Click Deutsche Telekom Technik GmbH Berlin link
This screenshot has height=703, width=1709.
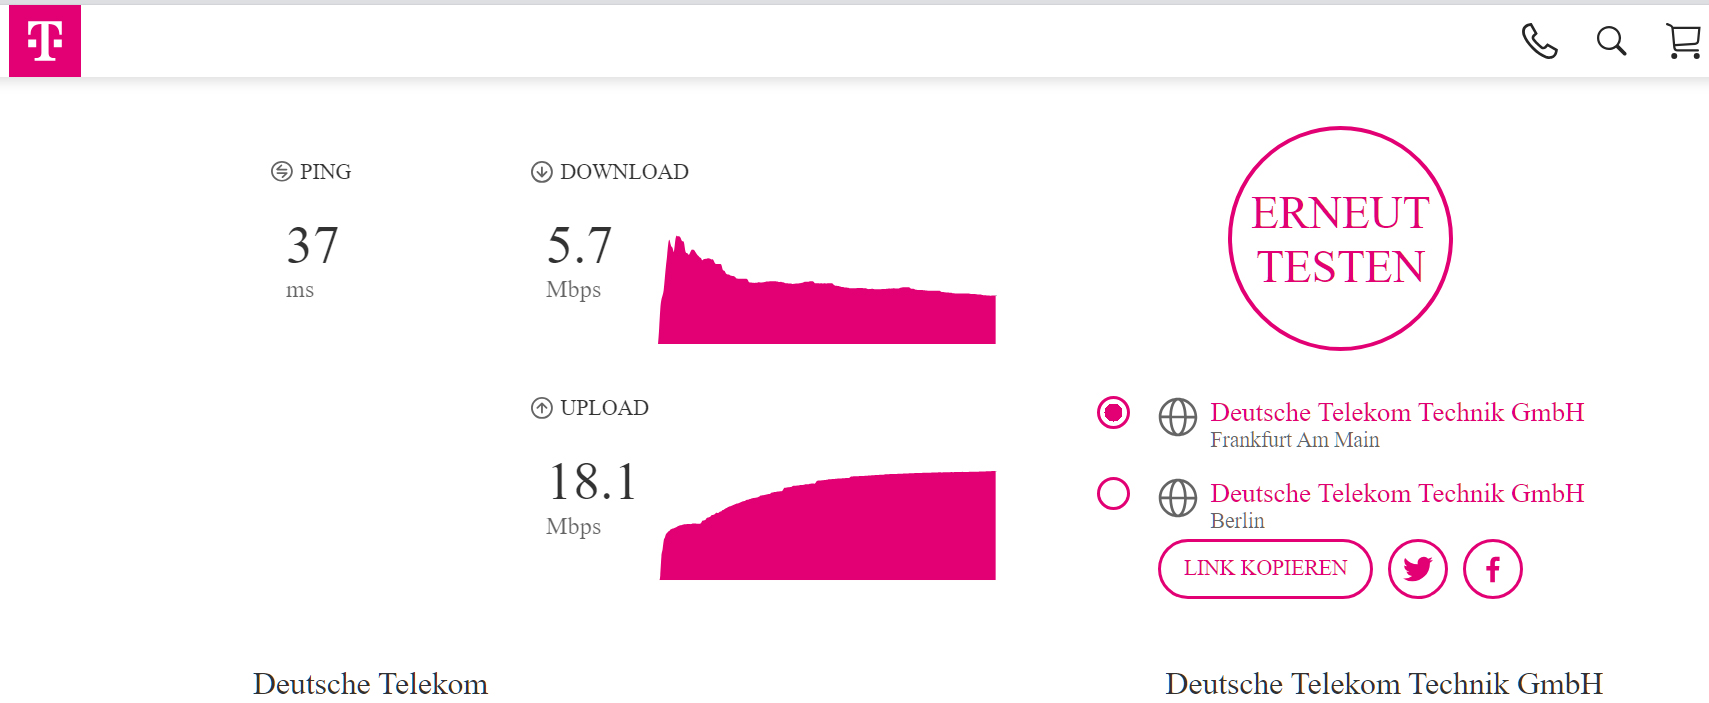[x=1396, y=493]
